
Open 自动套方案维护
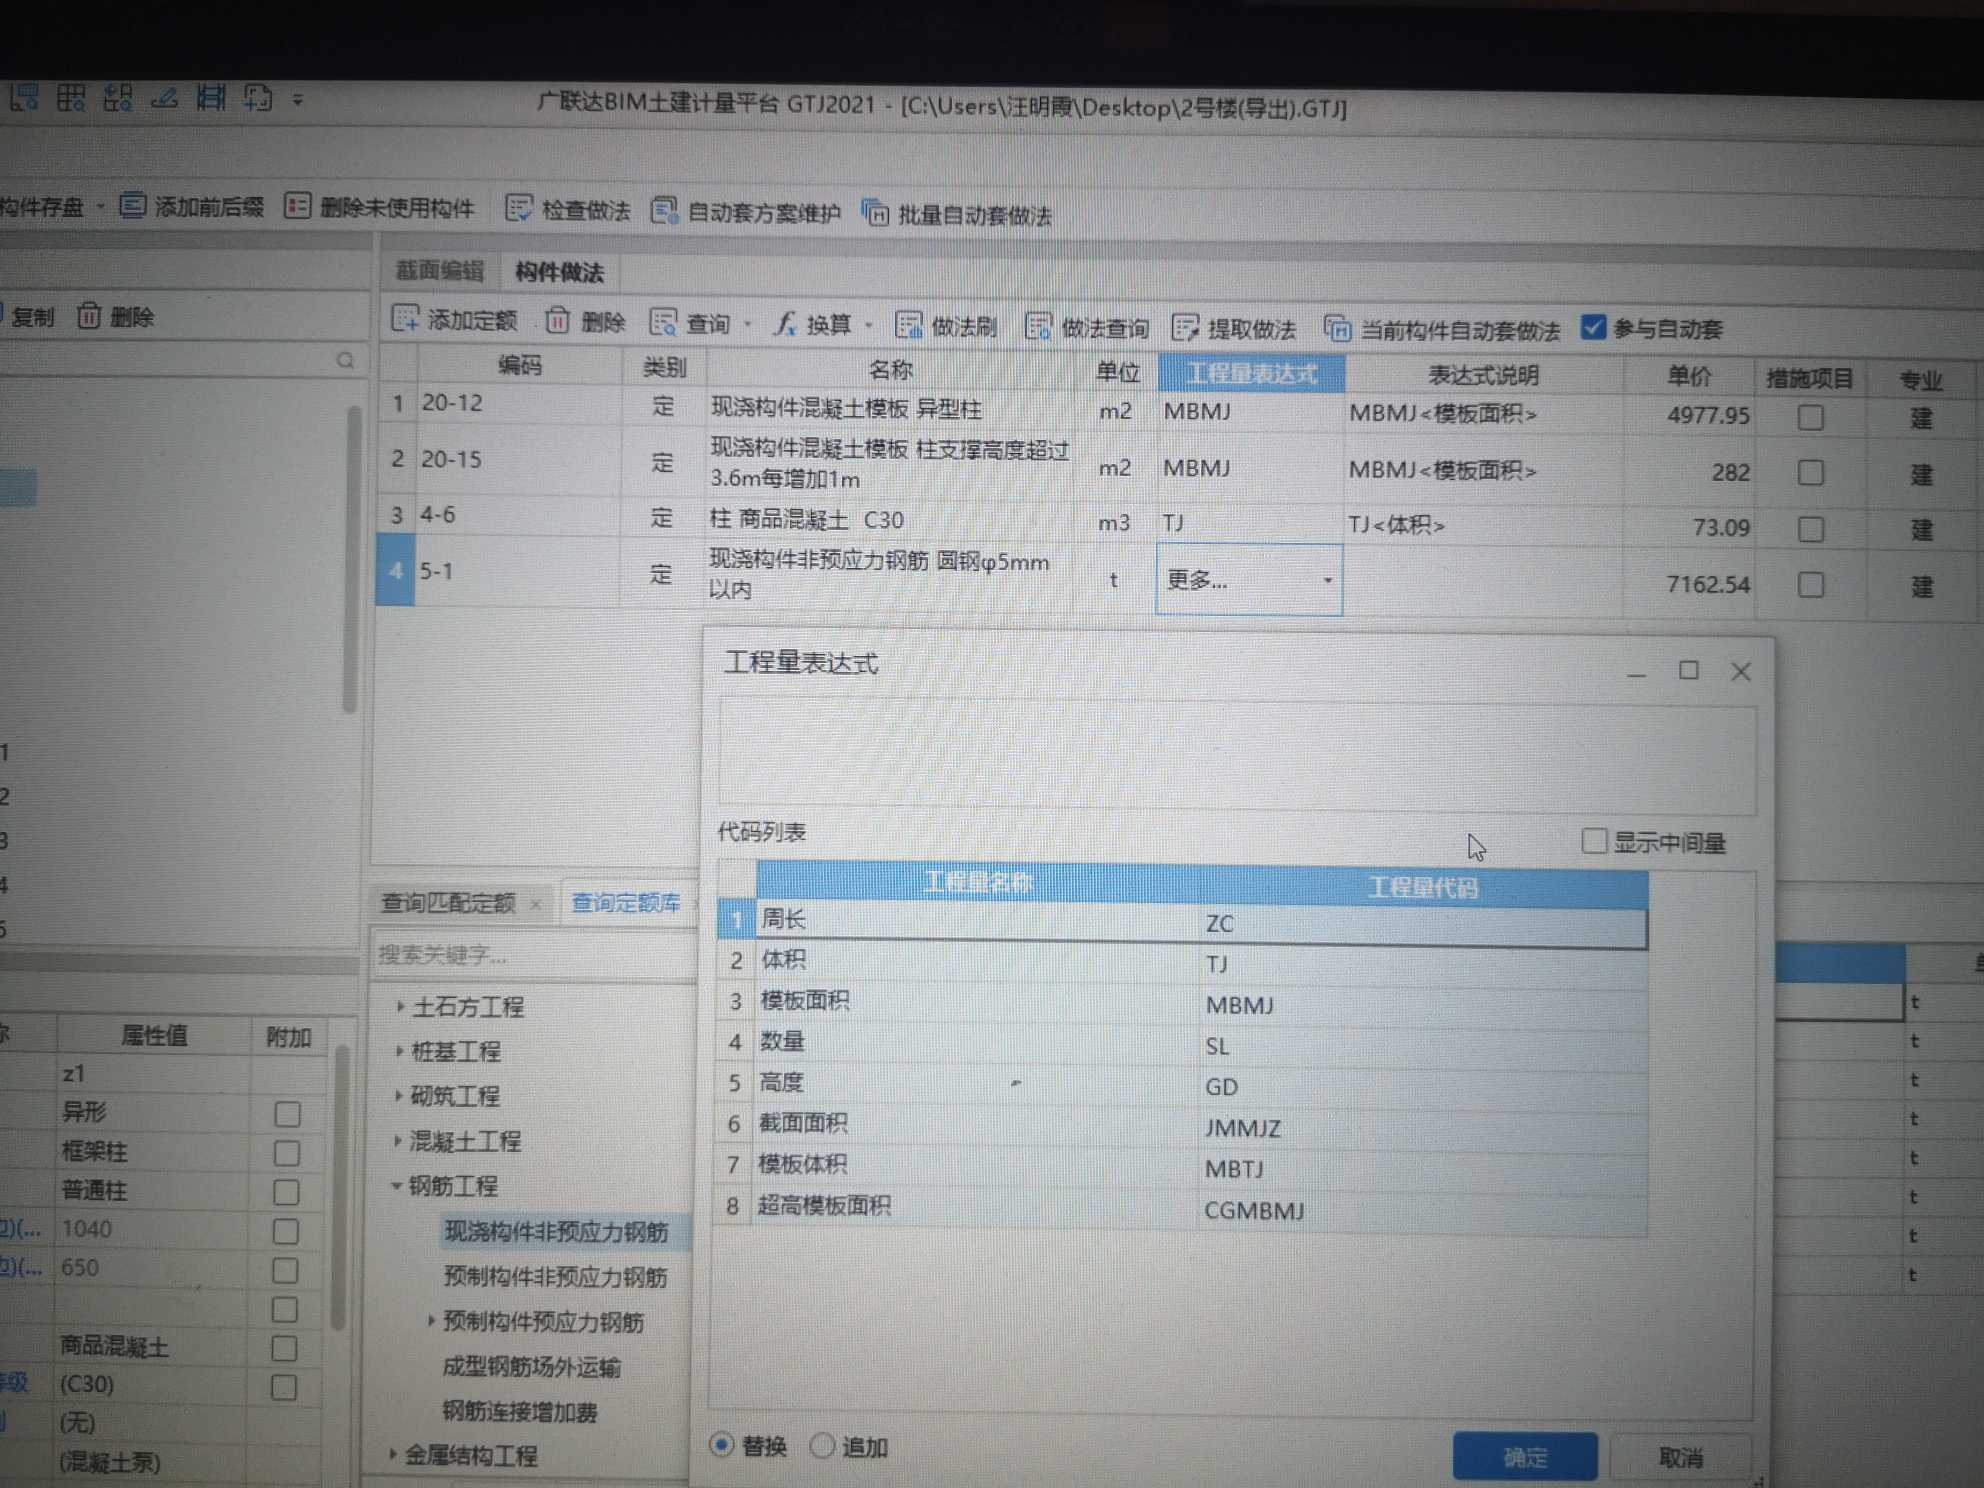pyautogui.click(x=745, y=212)
